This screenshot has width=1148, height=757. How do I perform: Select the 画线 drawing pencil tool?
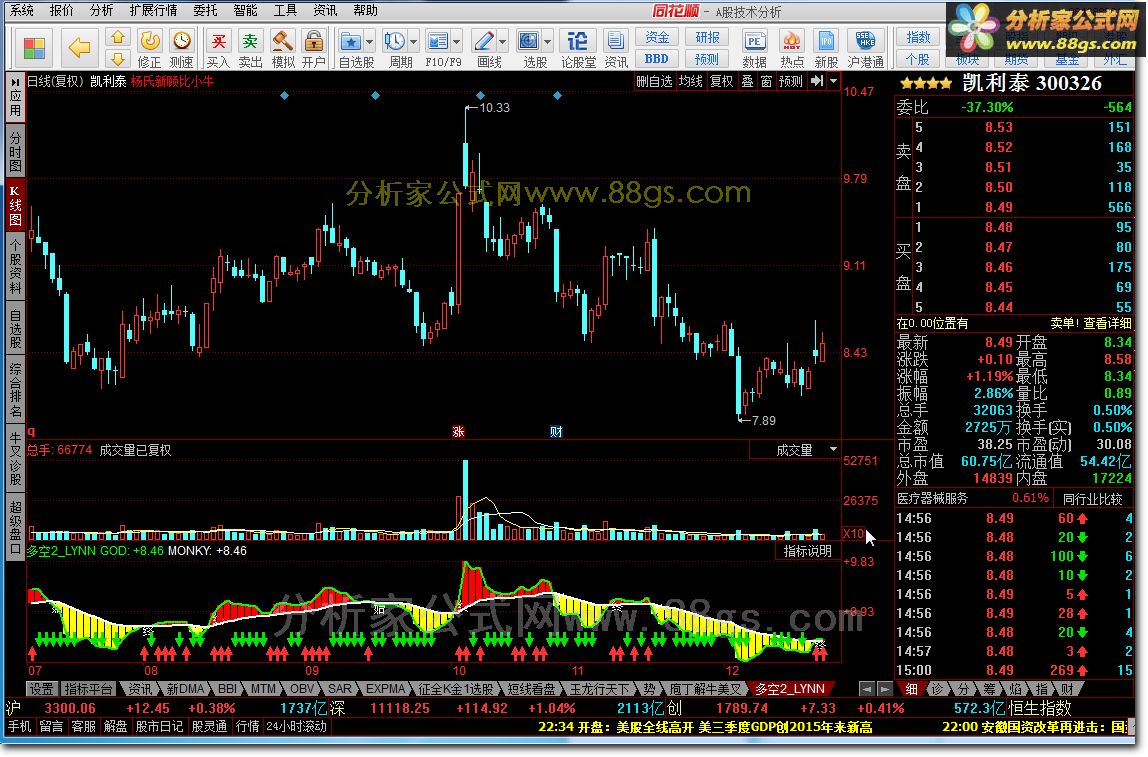[484, 48]
